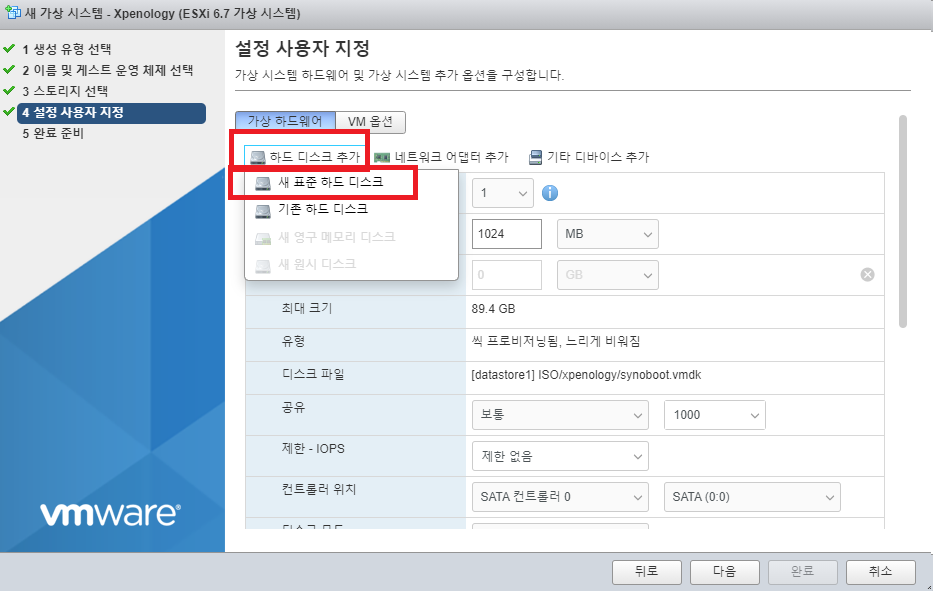Click the disk icon beside 새 표준 하드 디스크
Image resolution: width=933 pixels, height=595 pixels.
[263, 183]
